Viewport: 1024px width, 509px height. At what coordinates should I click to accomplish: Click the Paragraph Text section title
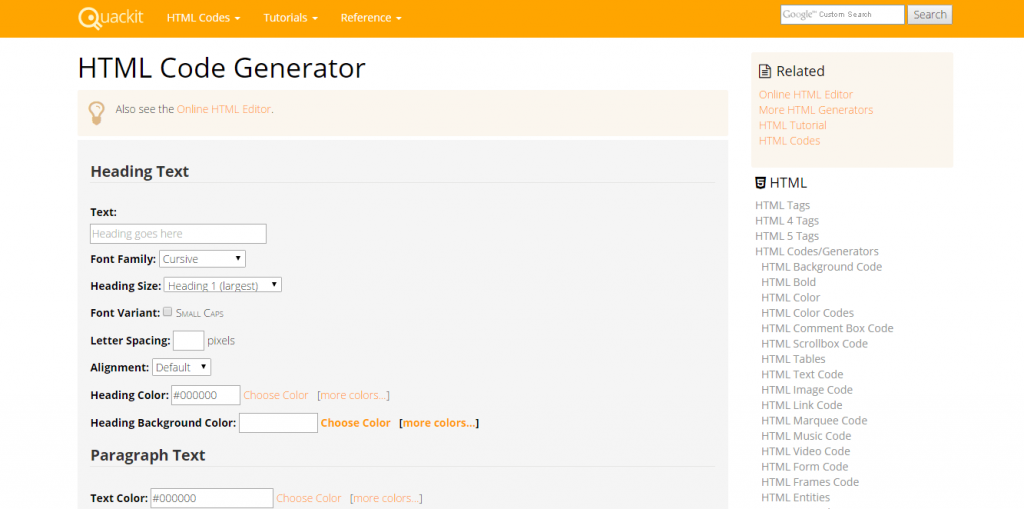[x=148, y=455]
